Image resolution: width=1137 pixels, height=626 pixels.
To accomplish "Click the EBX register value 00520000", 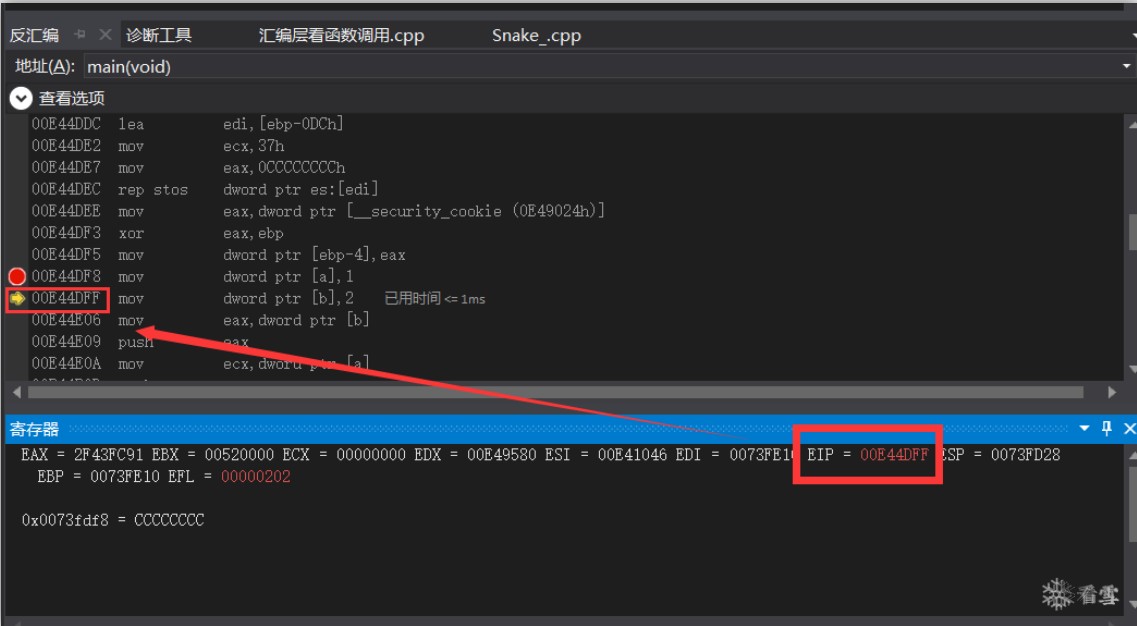I will 239,455.
